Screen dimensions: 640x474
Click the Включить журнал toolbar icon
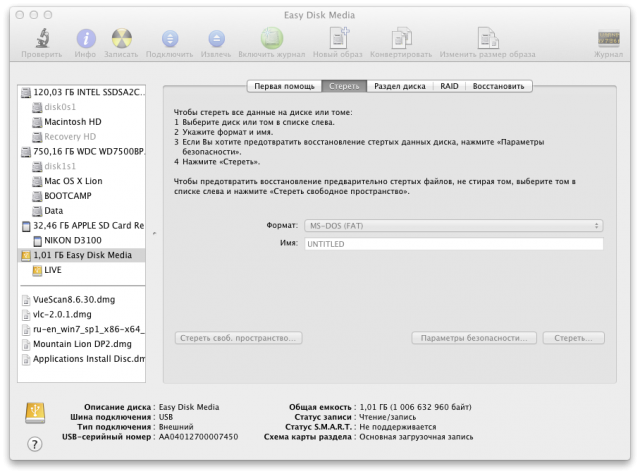(271, 38)
